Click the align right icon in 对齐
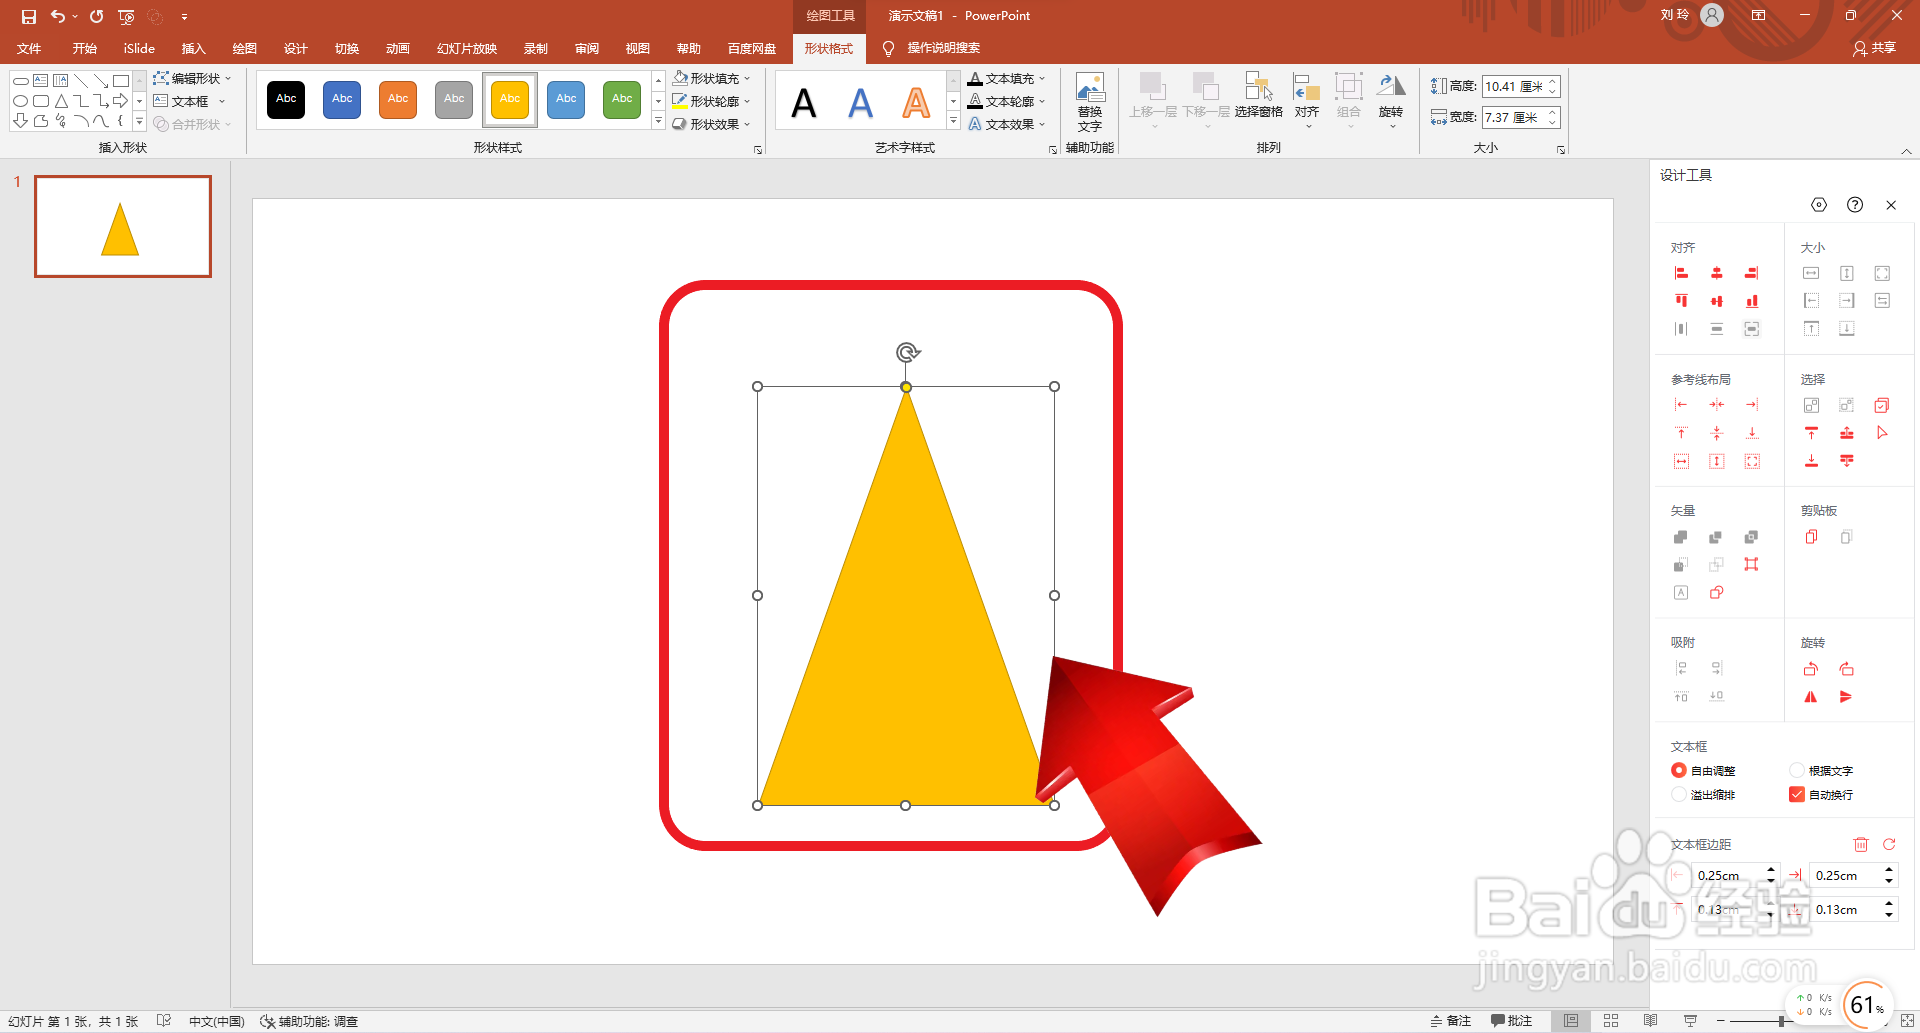The image size is (1920, 1033). click(x=1752, y=273)
